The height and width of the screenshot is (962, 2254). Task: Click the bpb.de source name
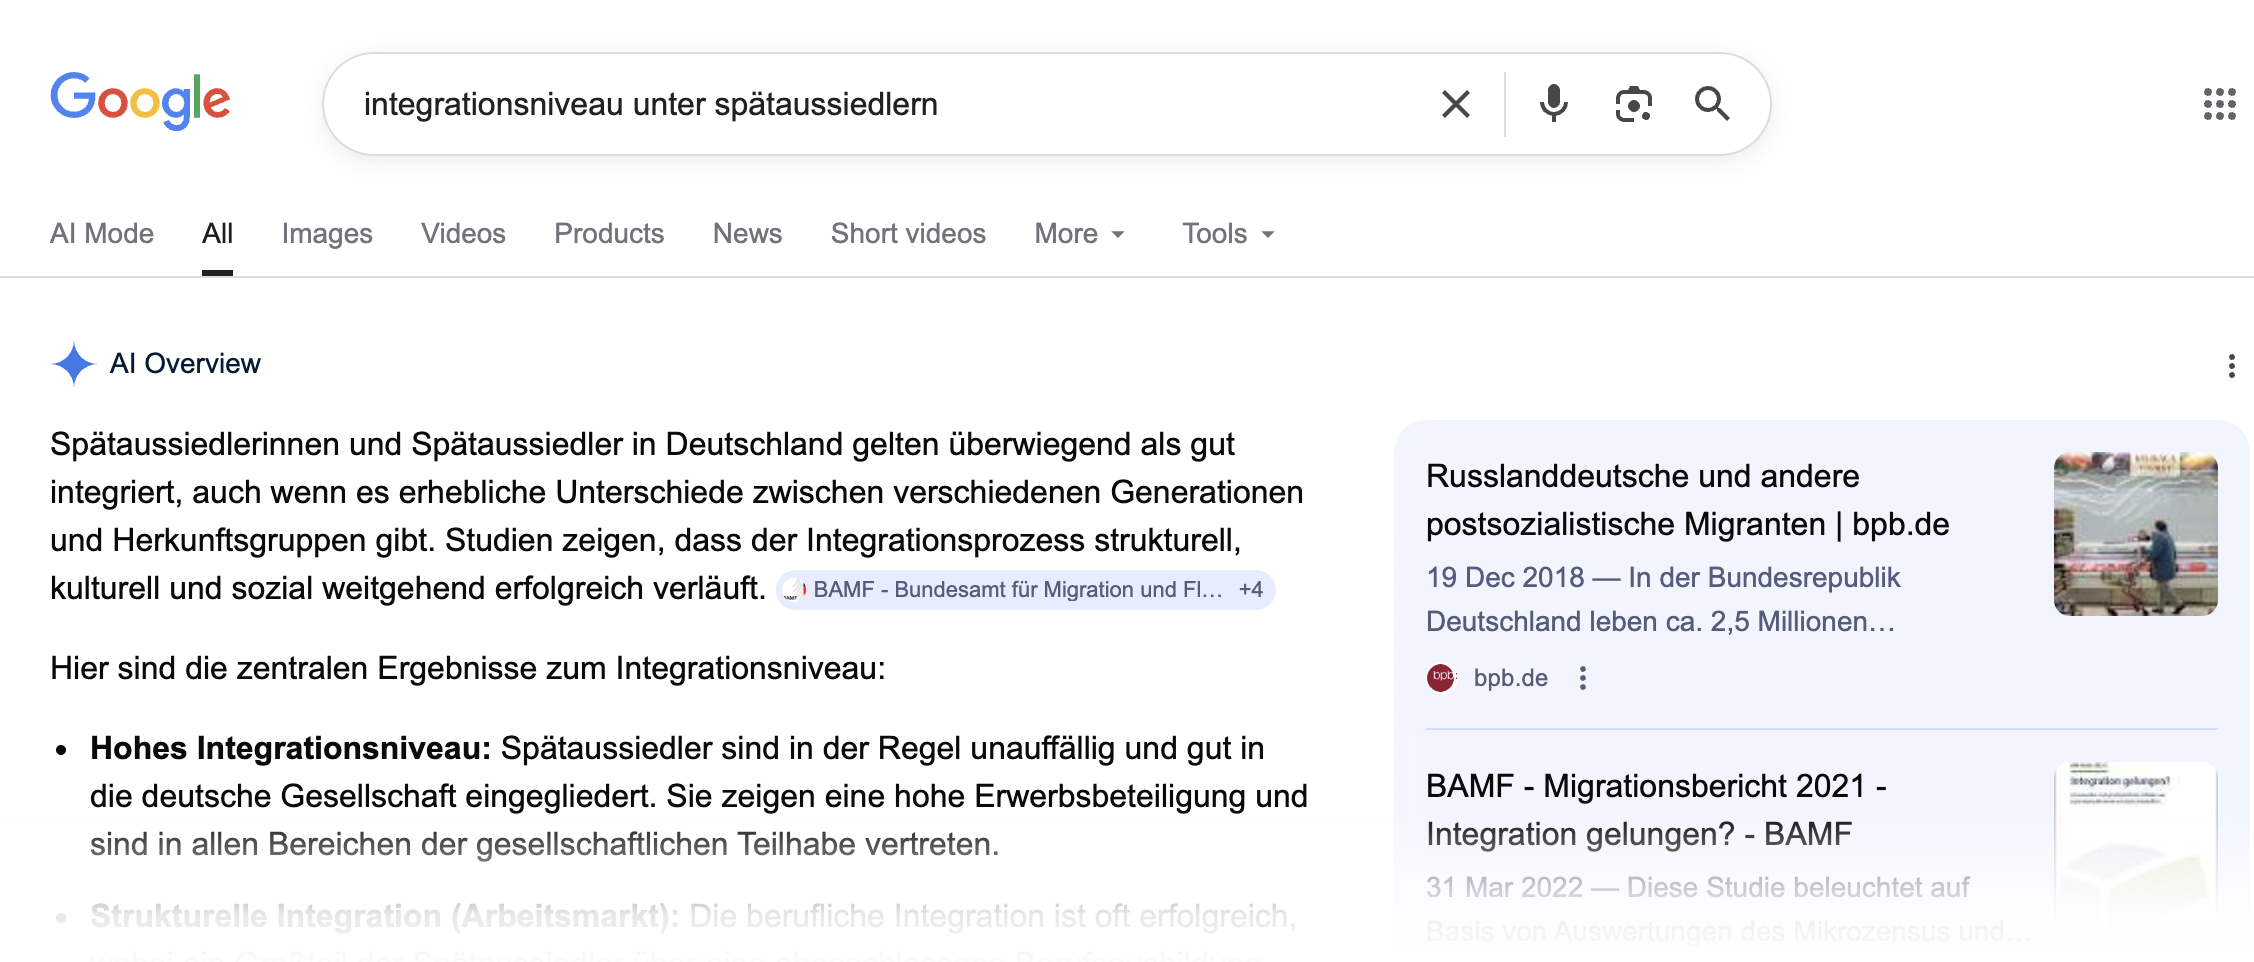point(1510,678)
